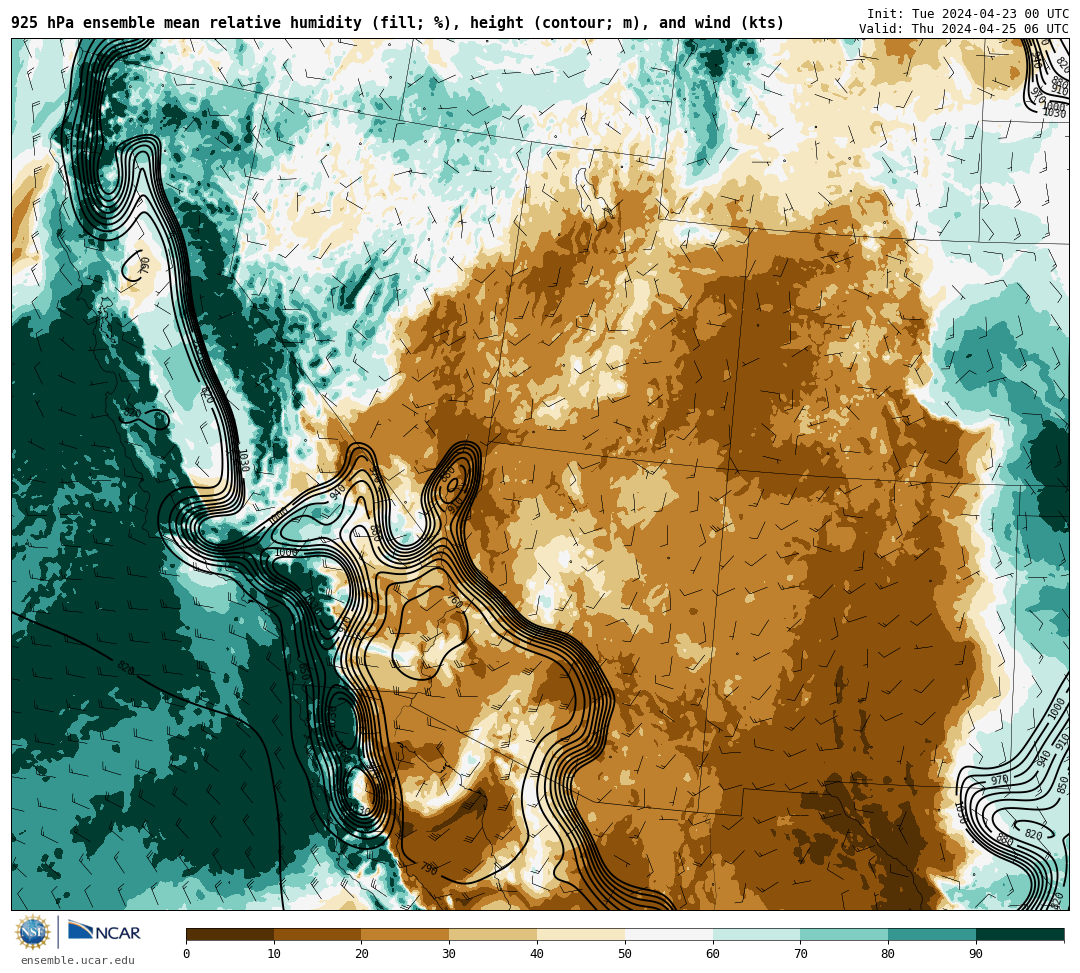1080x973 pixels.
Task: Click colorbar tick label 20
Action: coord(362,954)
